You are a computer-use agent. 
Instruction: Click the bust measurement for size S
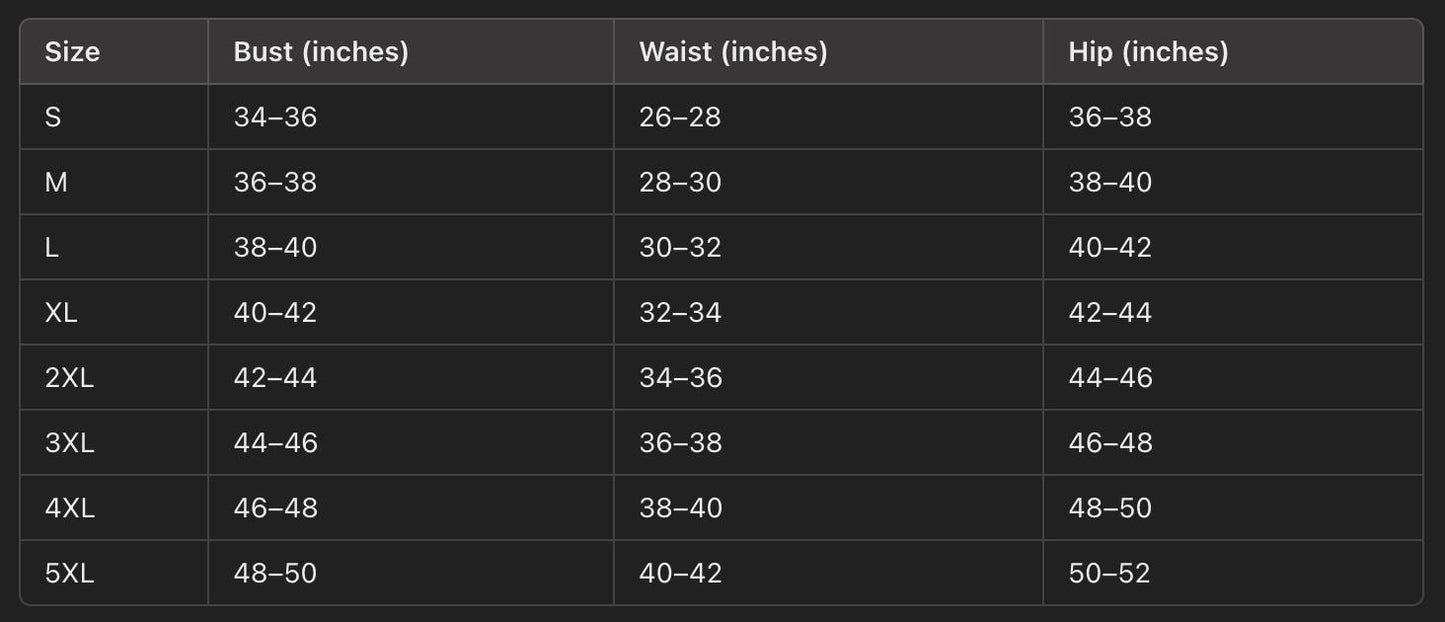click(275, 117)
